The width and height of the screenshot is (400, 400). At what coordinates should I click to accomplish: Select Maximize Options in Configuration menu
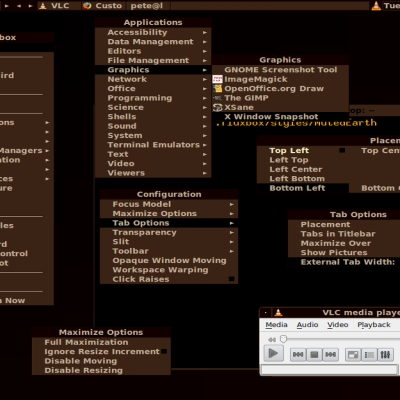[169, 213]
